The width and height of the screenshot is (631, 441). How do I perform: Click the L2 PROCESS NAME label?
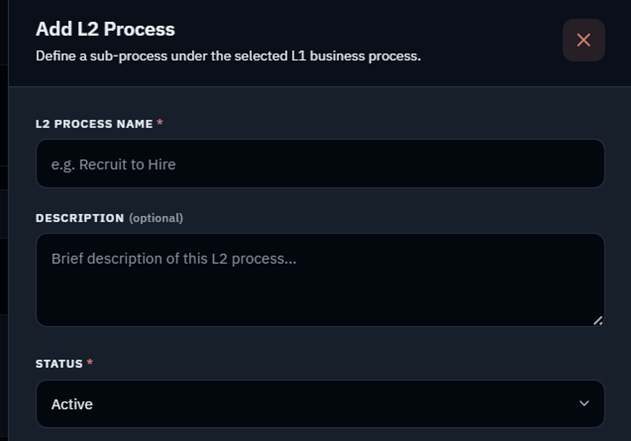point(94,124)
